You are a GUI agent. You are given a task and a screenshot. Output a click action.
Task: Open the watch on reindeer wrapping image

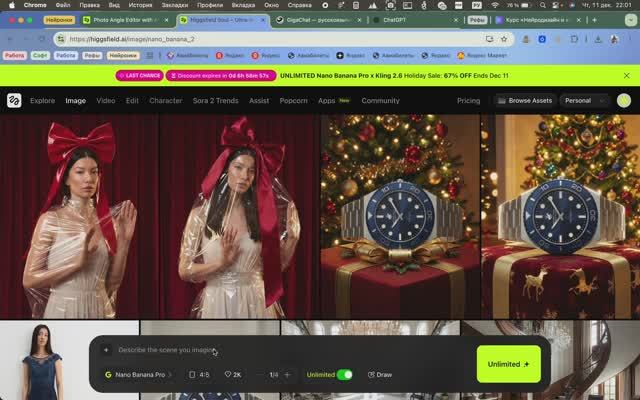pyautogui.click(x=561, y=216)
